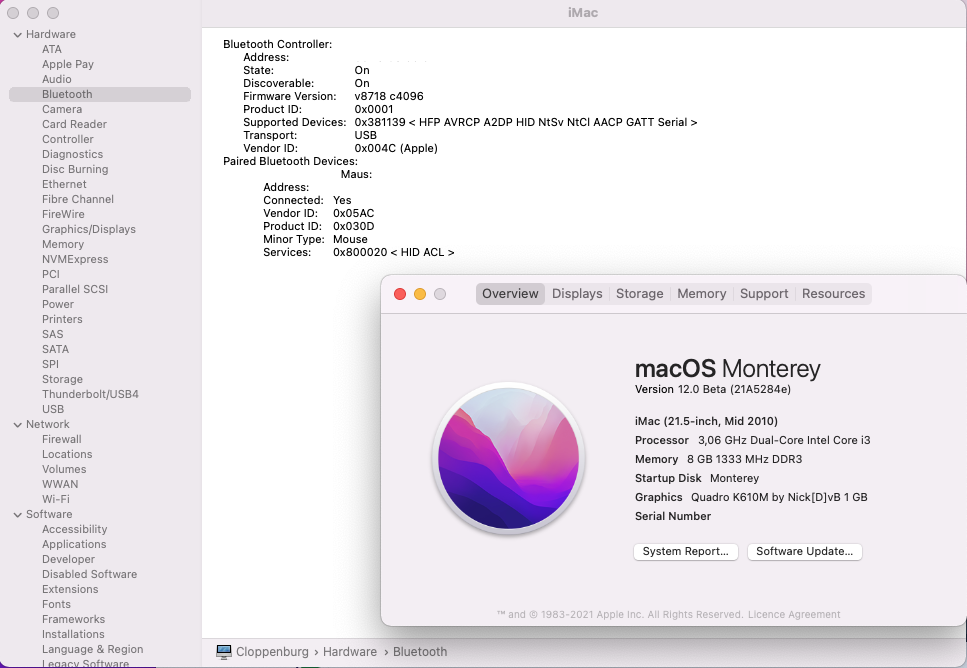Select WWAN under Network
The image size is (967, 668).
[60, 484]
